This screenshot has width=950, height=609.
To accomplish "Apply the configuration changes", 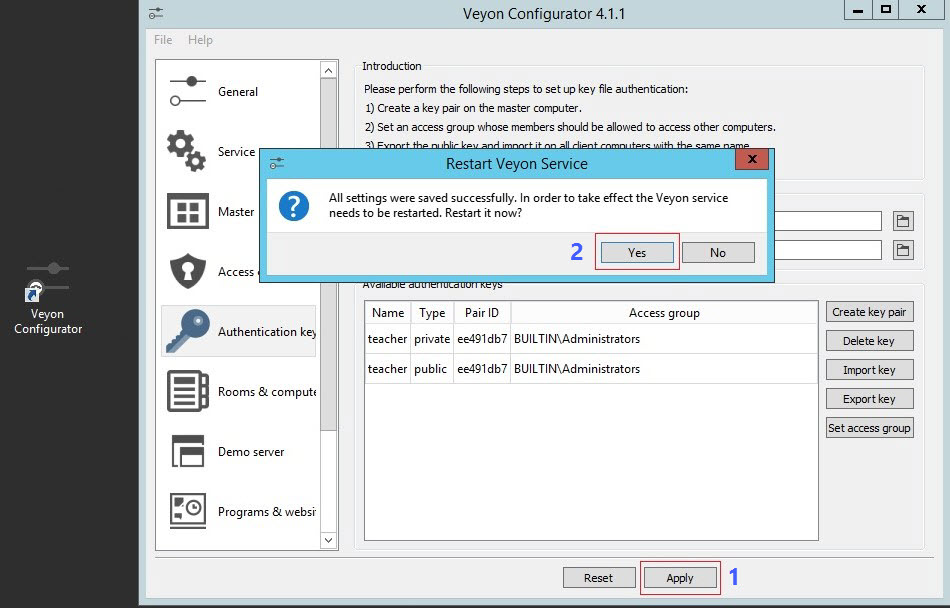I will [680, 577].
